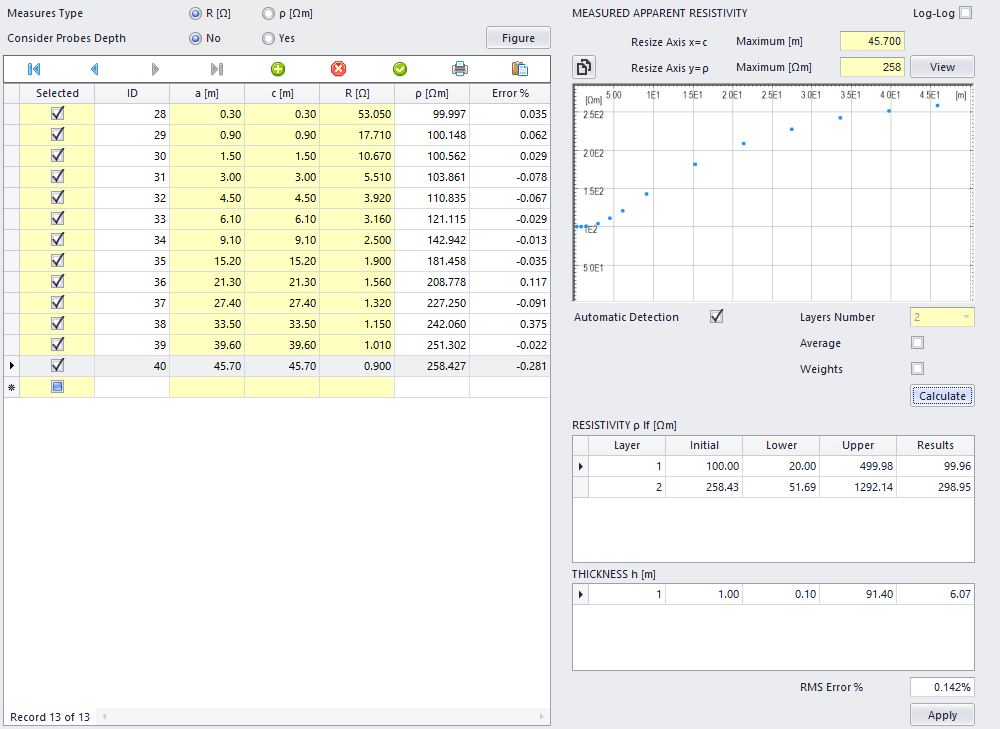Click the Figure button

click(518, 38)
